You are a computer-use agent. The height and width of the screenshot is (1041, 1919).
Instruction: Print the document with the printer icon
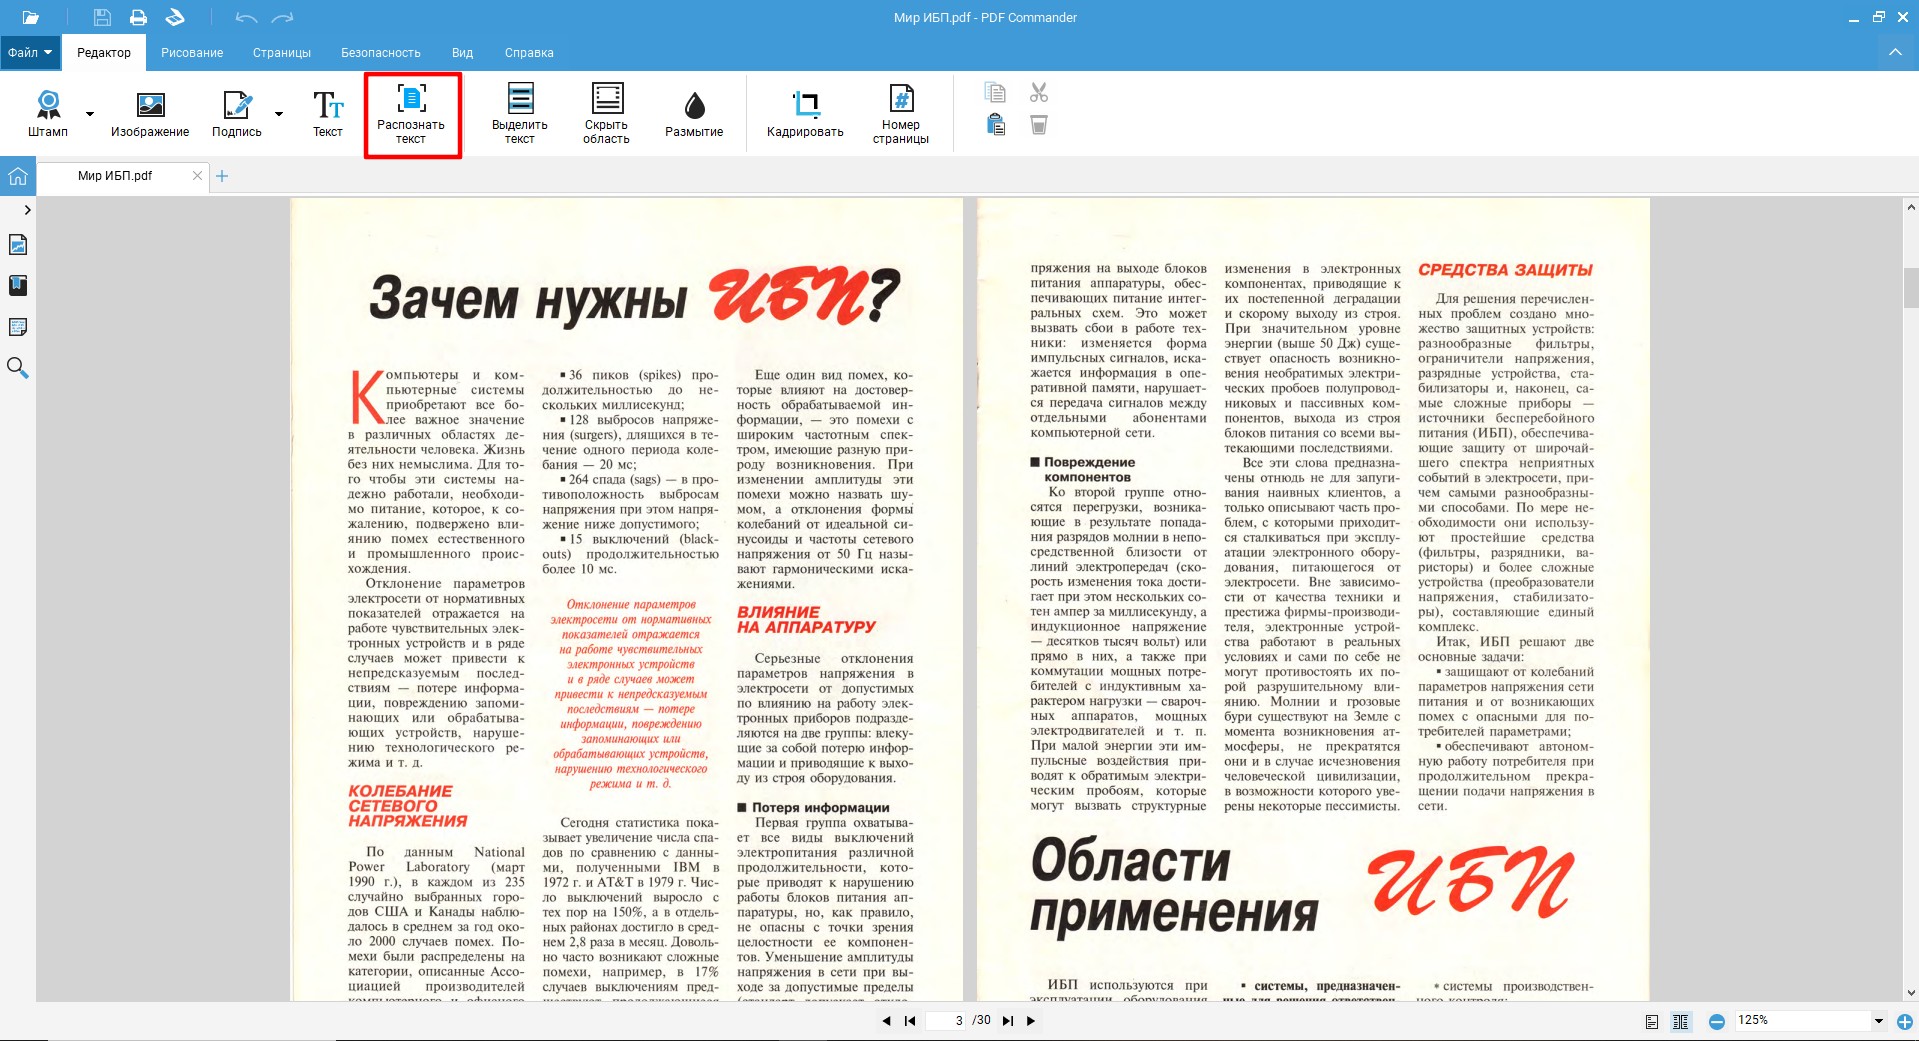pyautogui.click(x=138, y=17)
